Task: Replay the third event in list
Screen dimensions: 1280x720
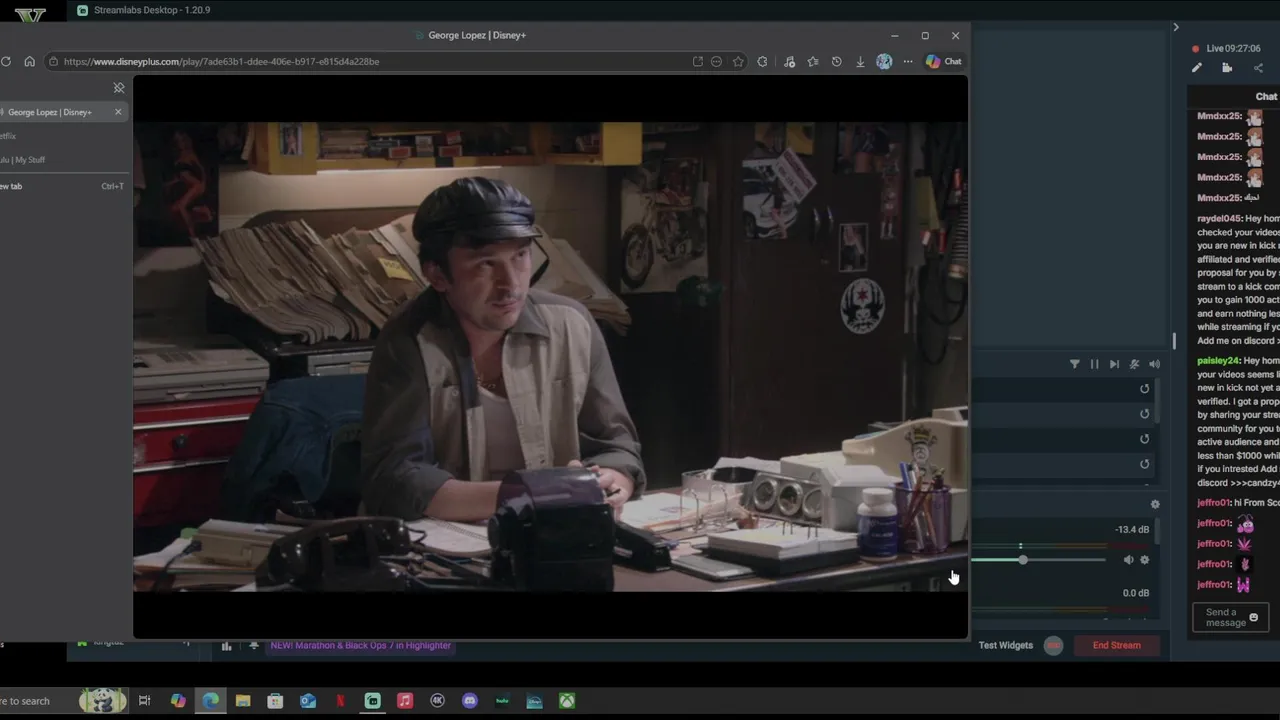Action: pyautogui.click(x=1145, y=439)
